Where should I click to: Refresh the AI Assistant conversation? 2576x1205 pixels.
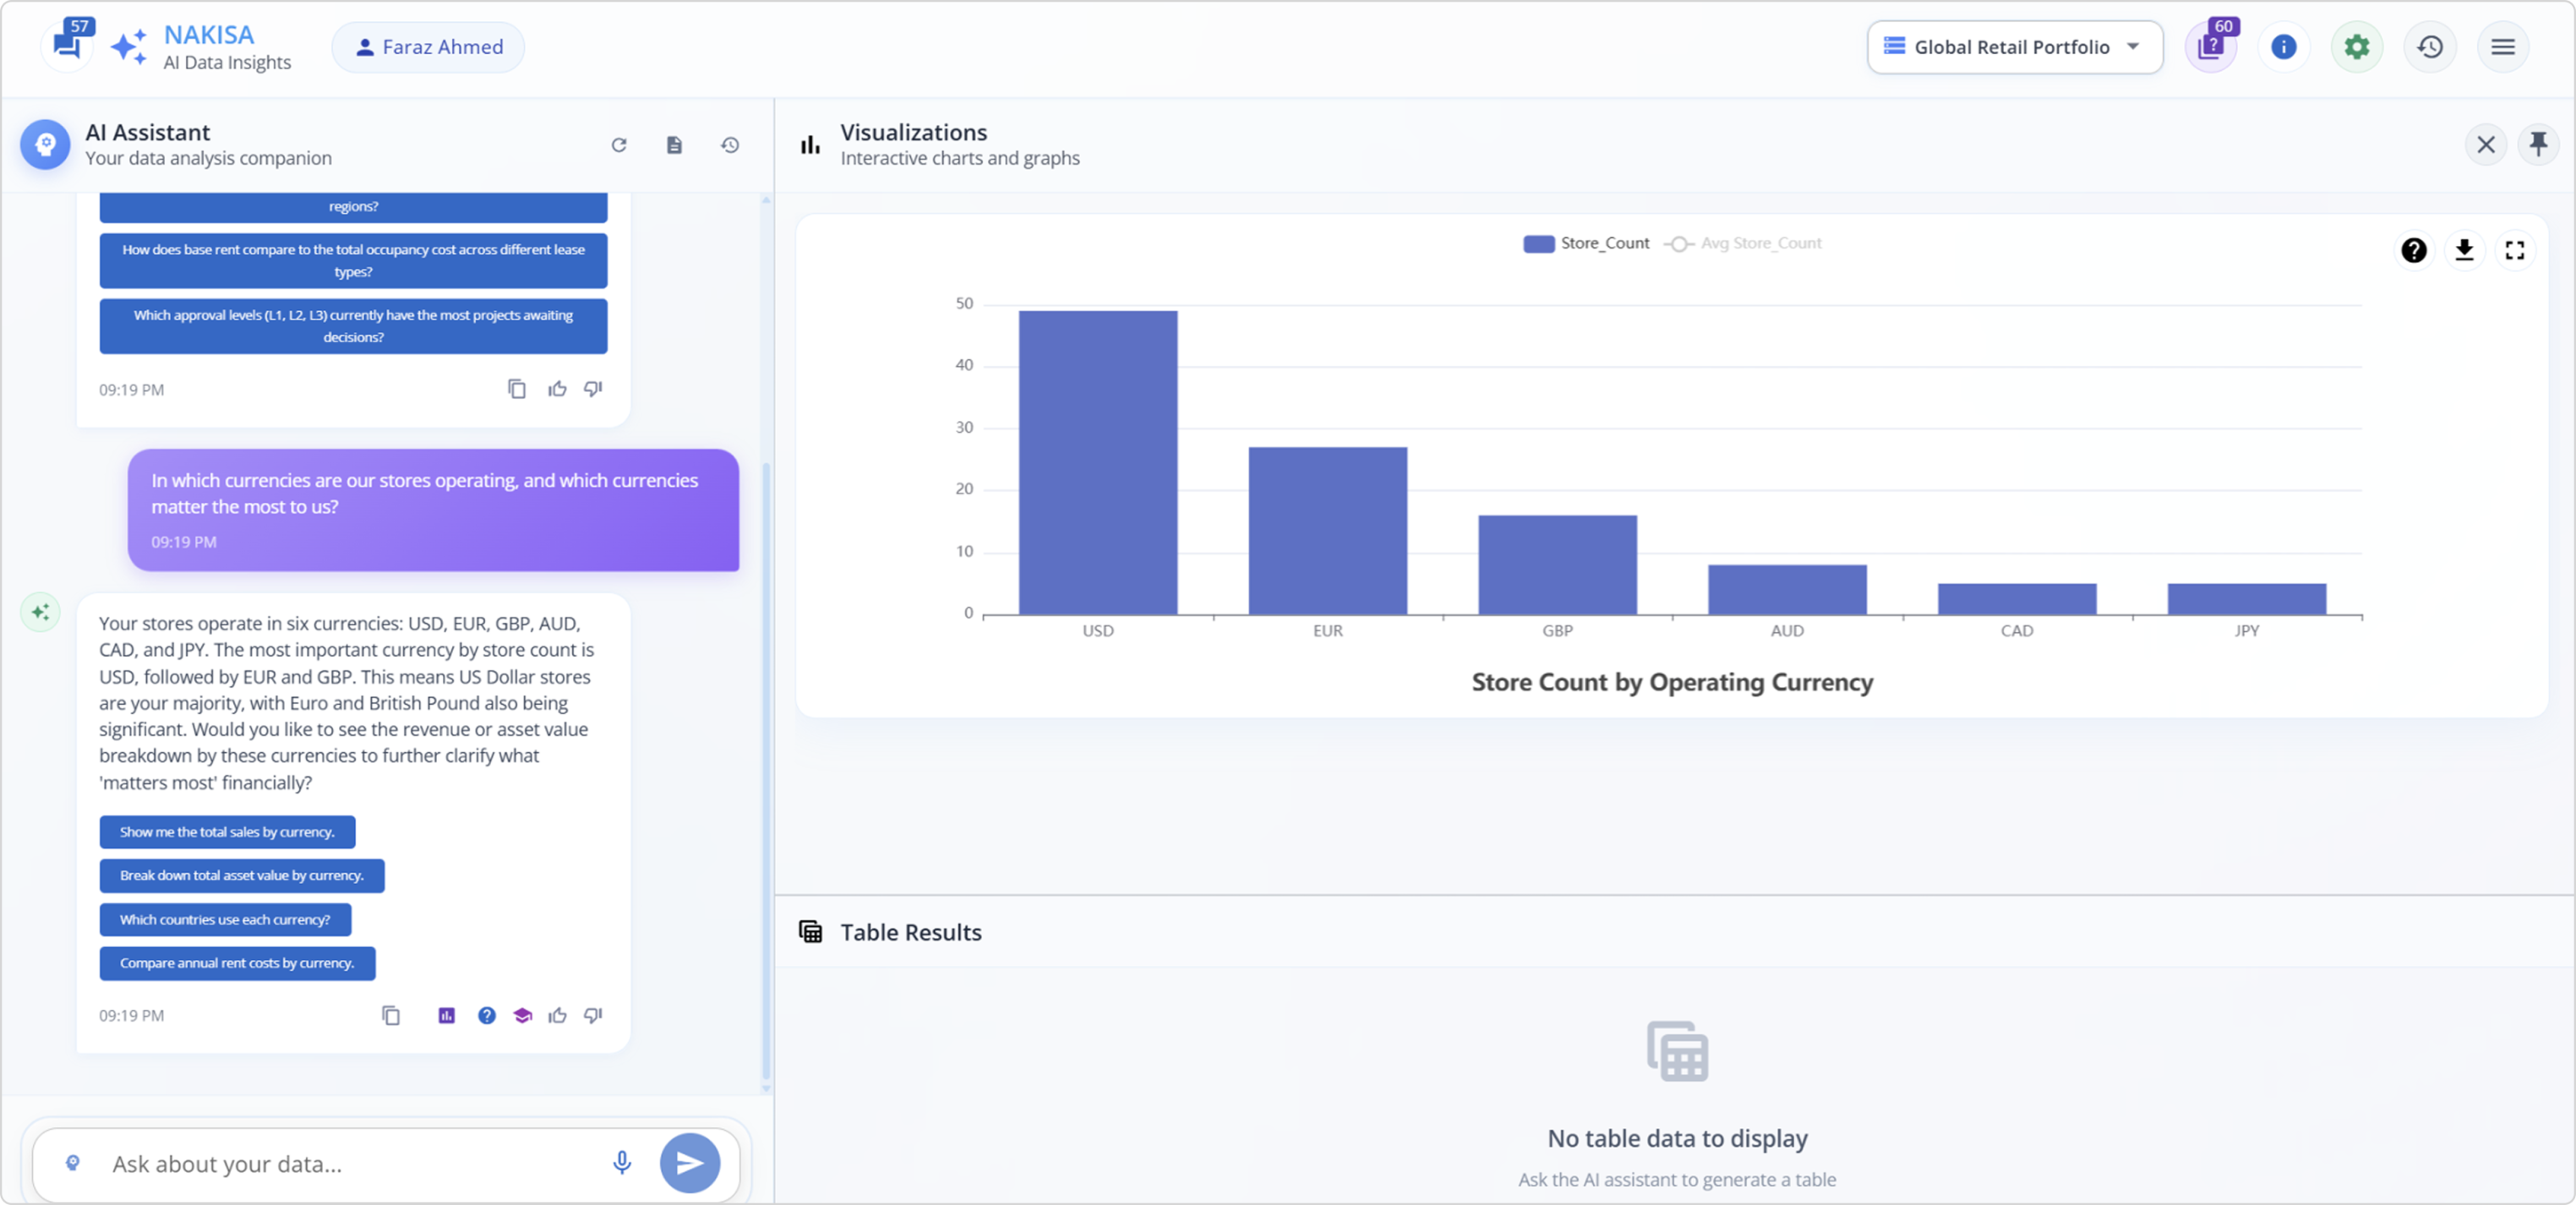point(619,145)
